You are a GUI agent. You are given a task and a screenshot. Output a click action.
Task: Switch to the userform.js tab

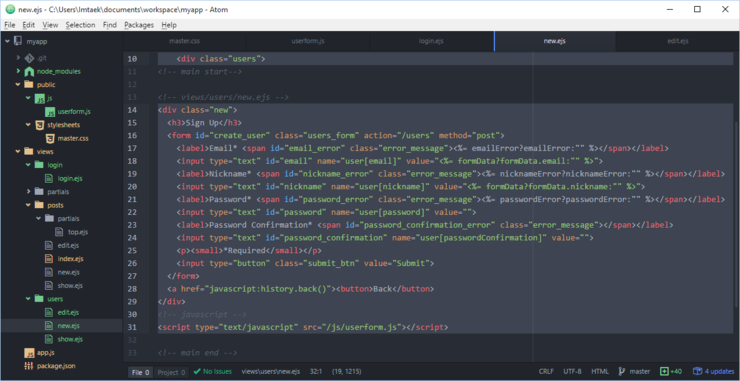pos(308,41)
